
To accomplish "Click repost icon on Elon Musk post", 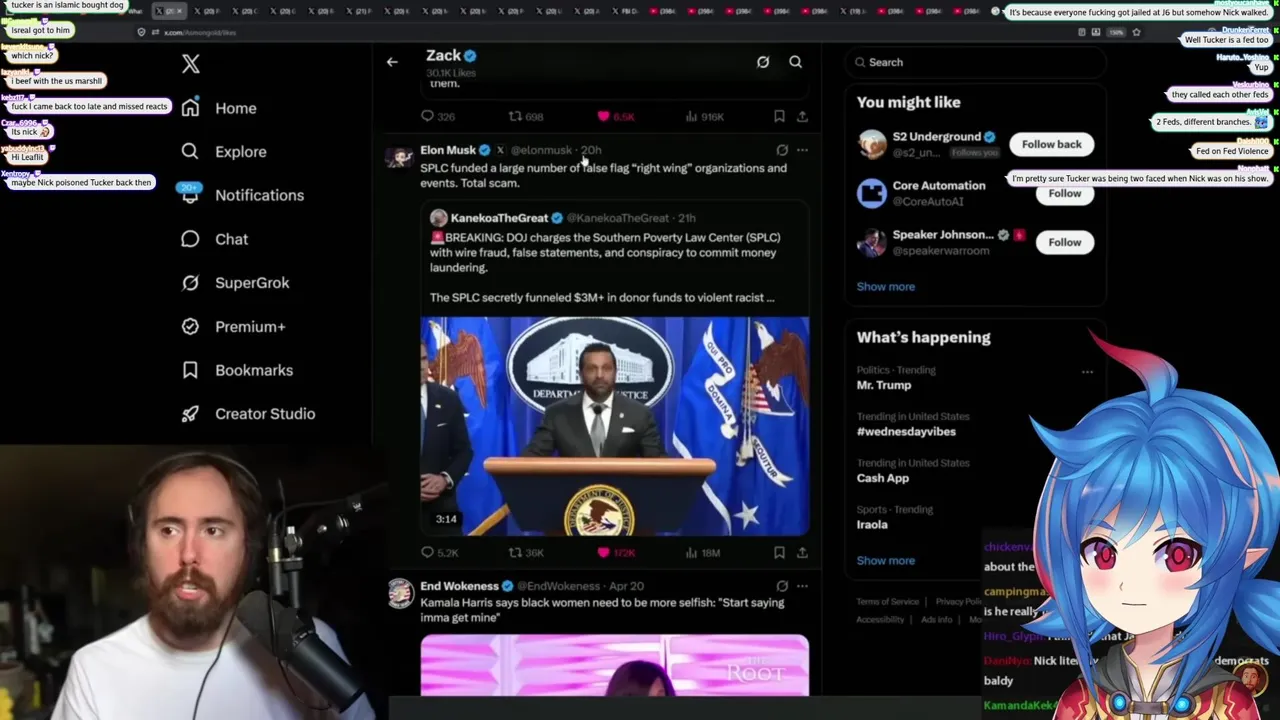I will 515,552.
